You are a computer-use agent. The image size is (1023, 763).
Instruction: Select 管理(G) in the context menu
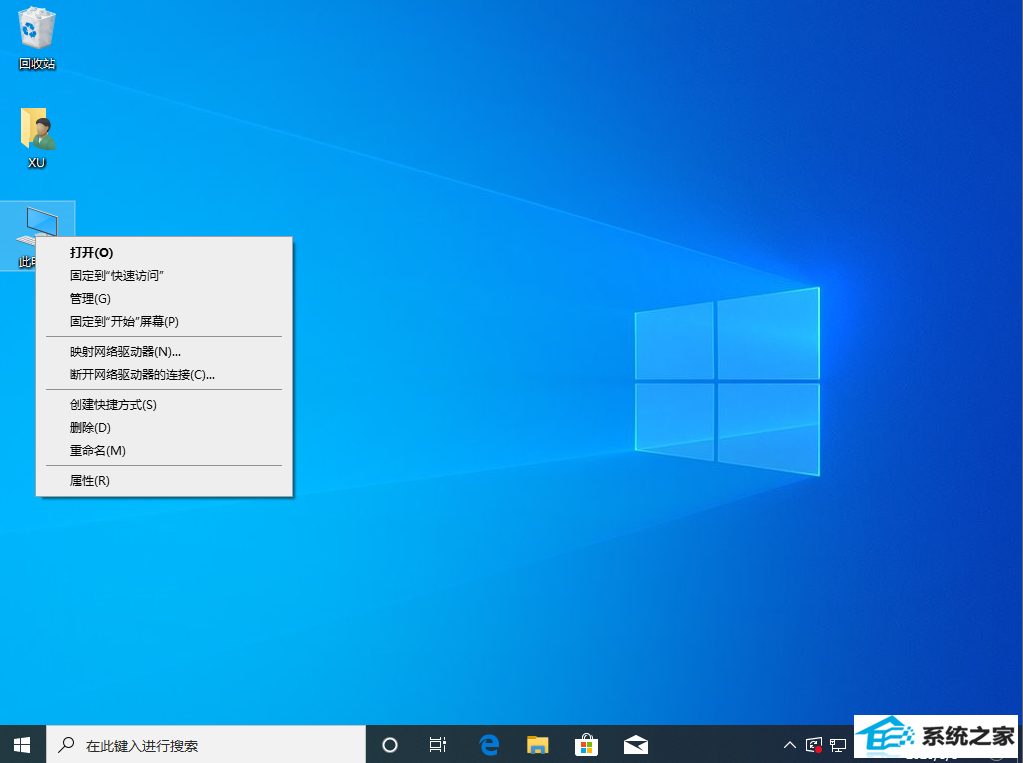pyautogui.click(x=164, y=298)
